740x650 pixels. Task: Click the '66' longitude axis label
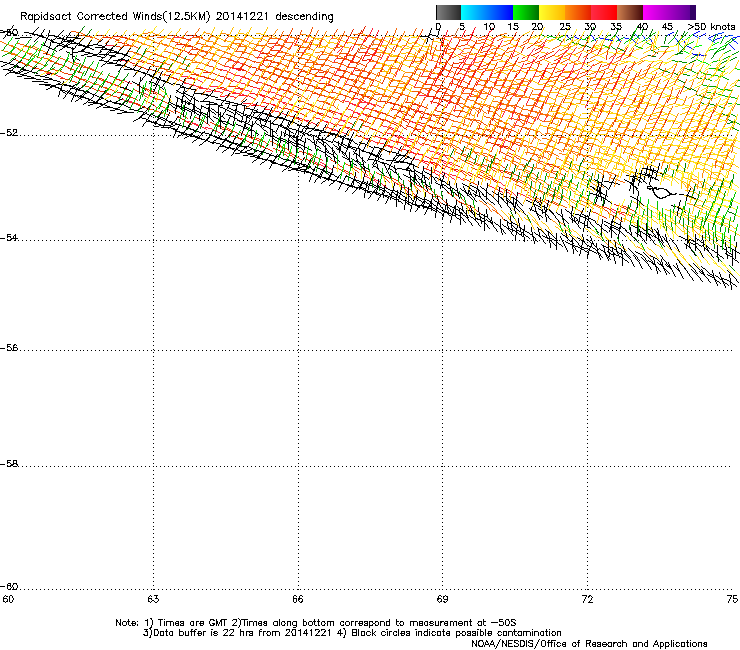point(298,599)
